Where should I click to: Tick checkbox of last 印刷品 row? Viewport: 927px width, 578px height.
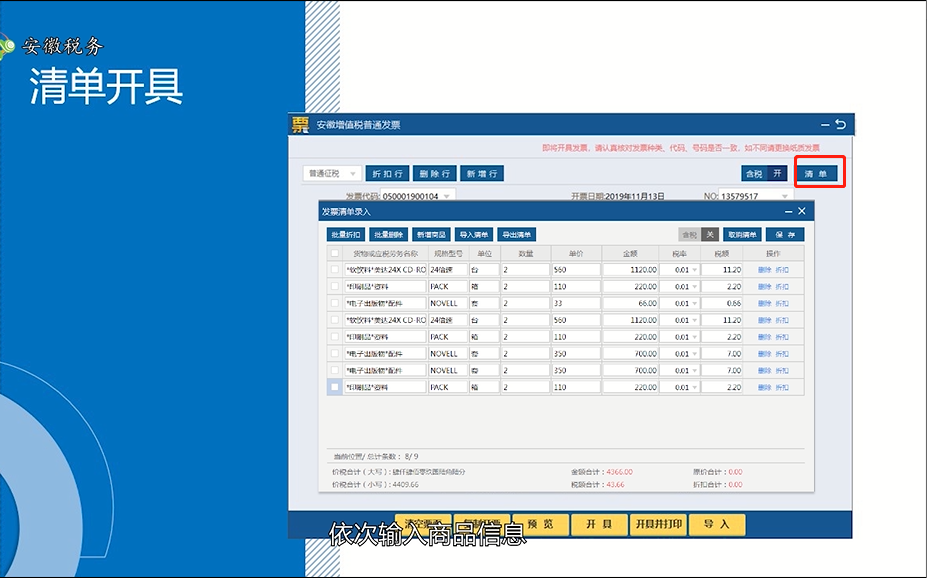[x=335, y=387]
